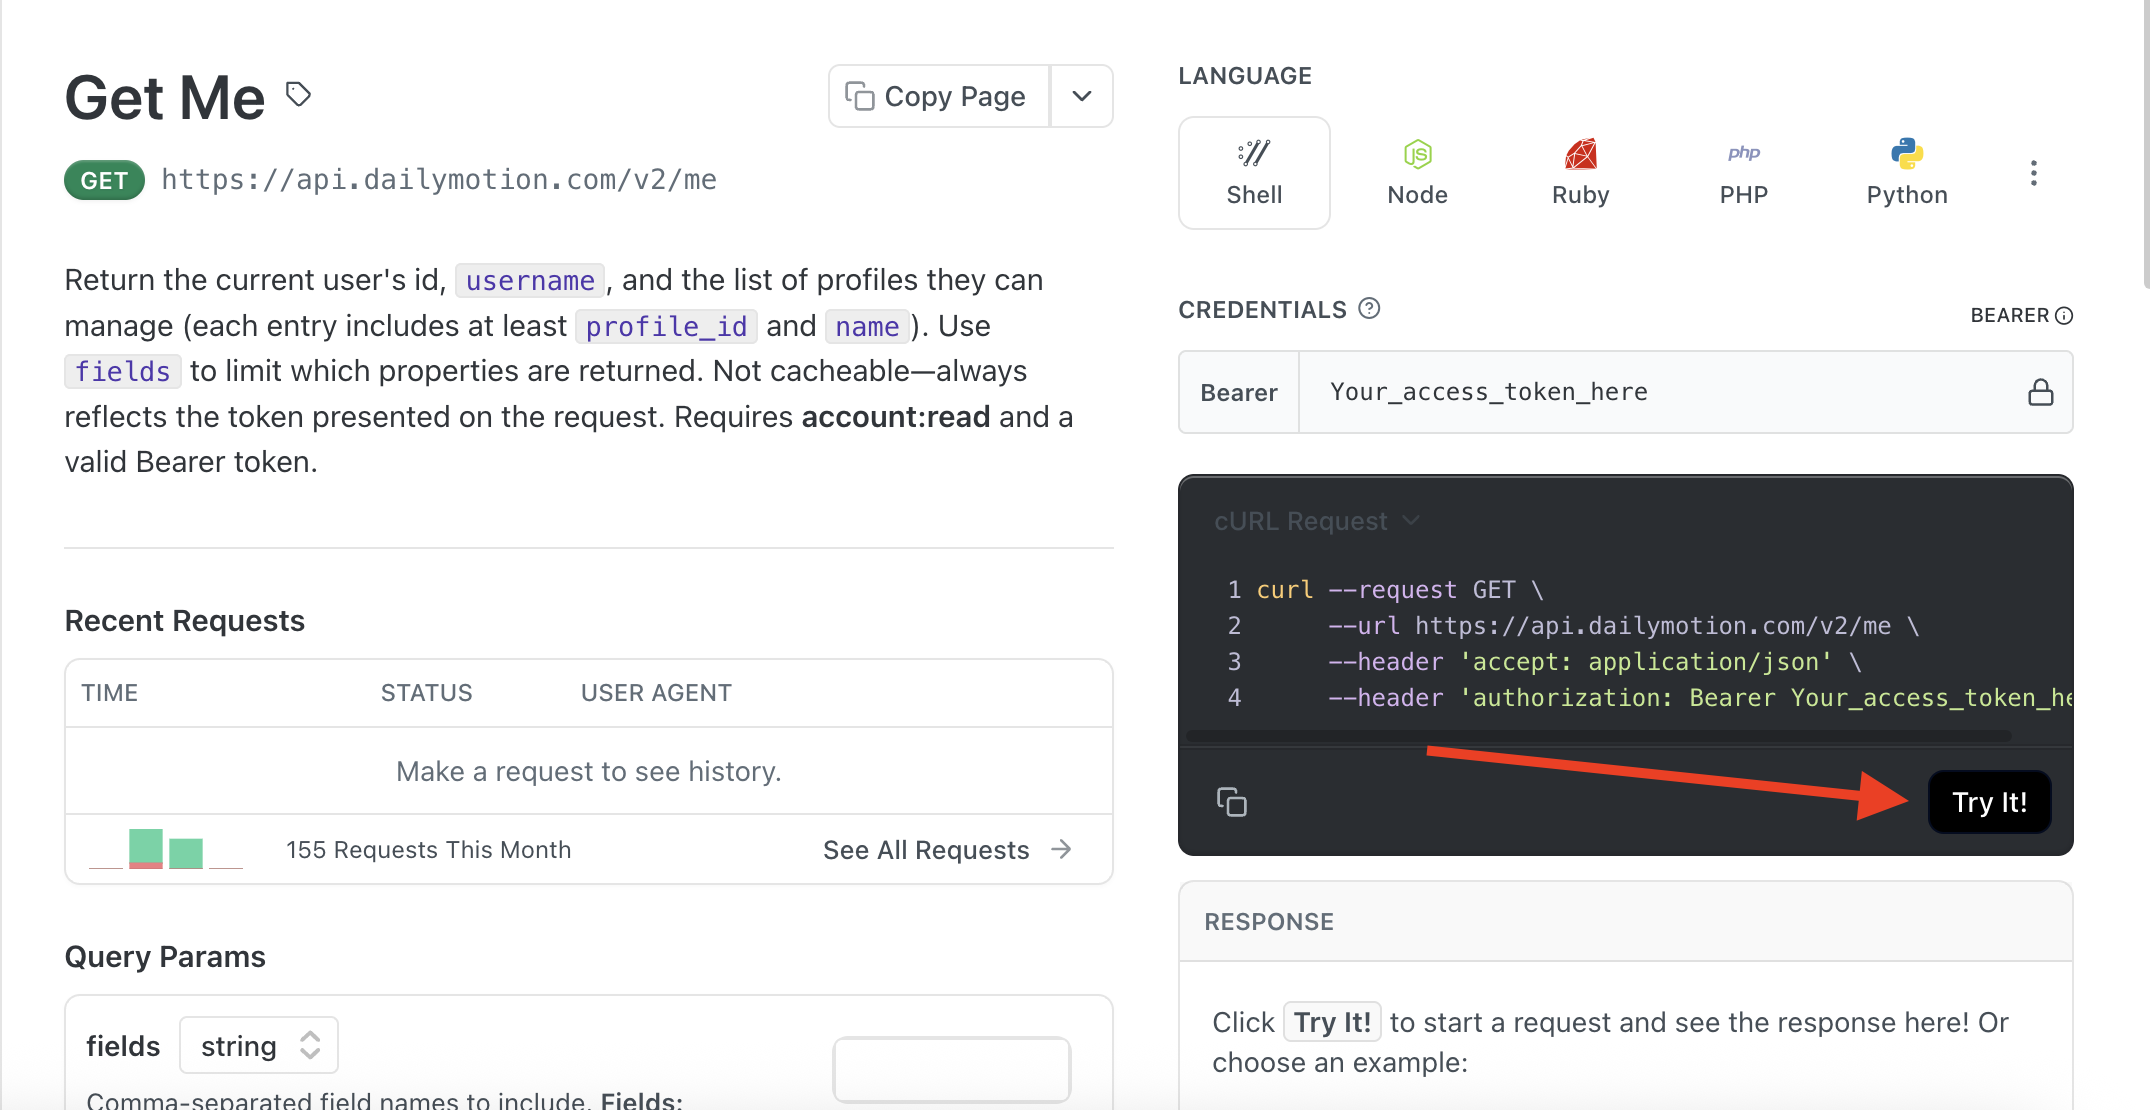Copy the cURL code with copy icon
2150x1110 pixels.
[1231, 802]
